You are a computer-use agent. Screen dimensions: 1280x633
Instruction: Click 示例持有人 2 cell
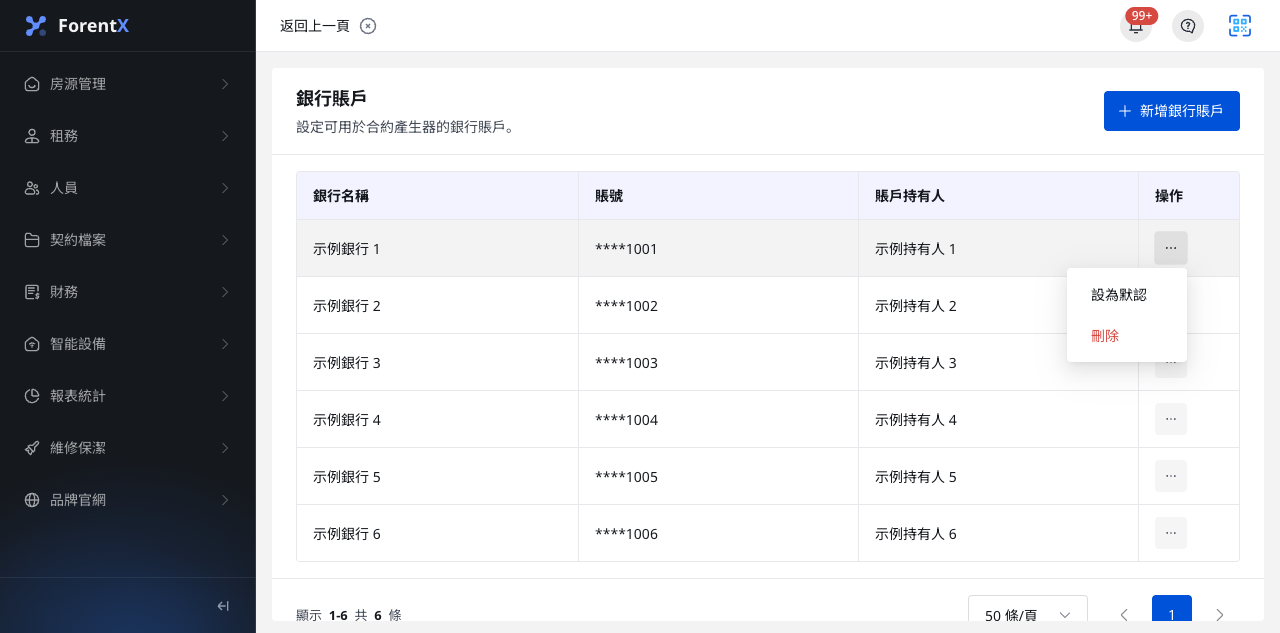(999, 305)
